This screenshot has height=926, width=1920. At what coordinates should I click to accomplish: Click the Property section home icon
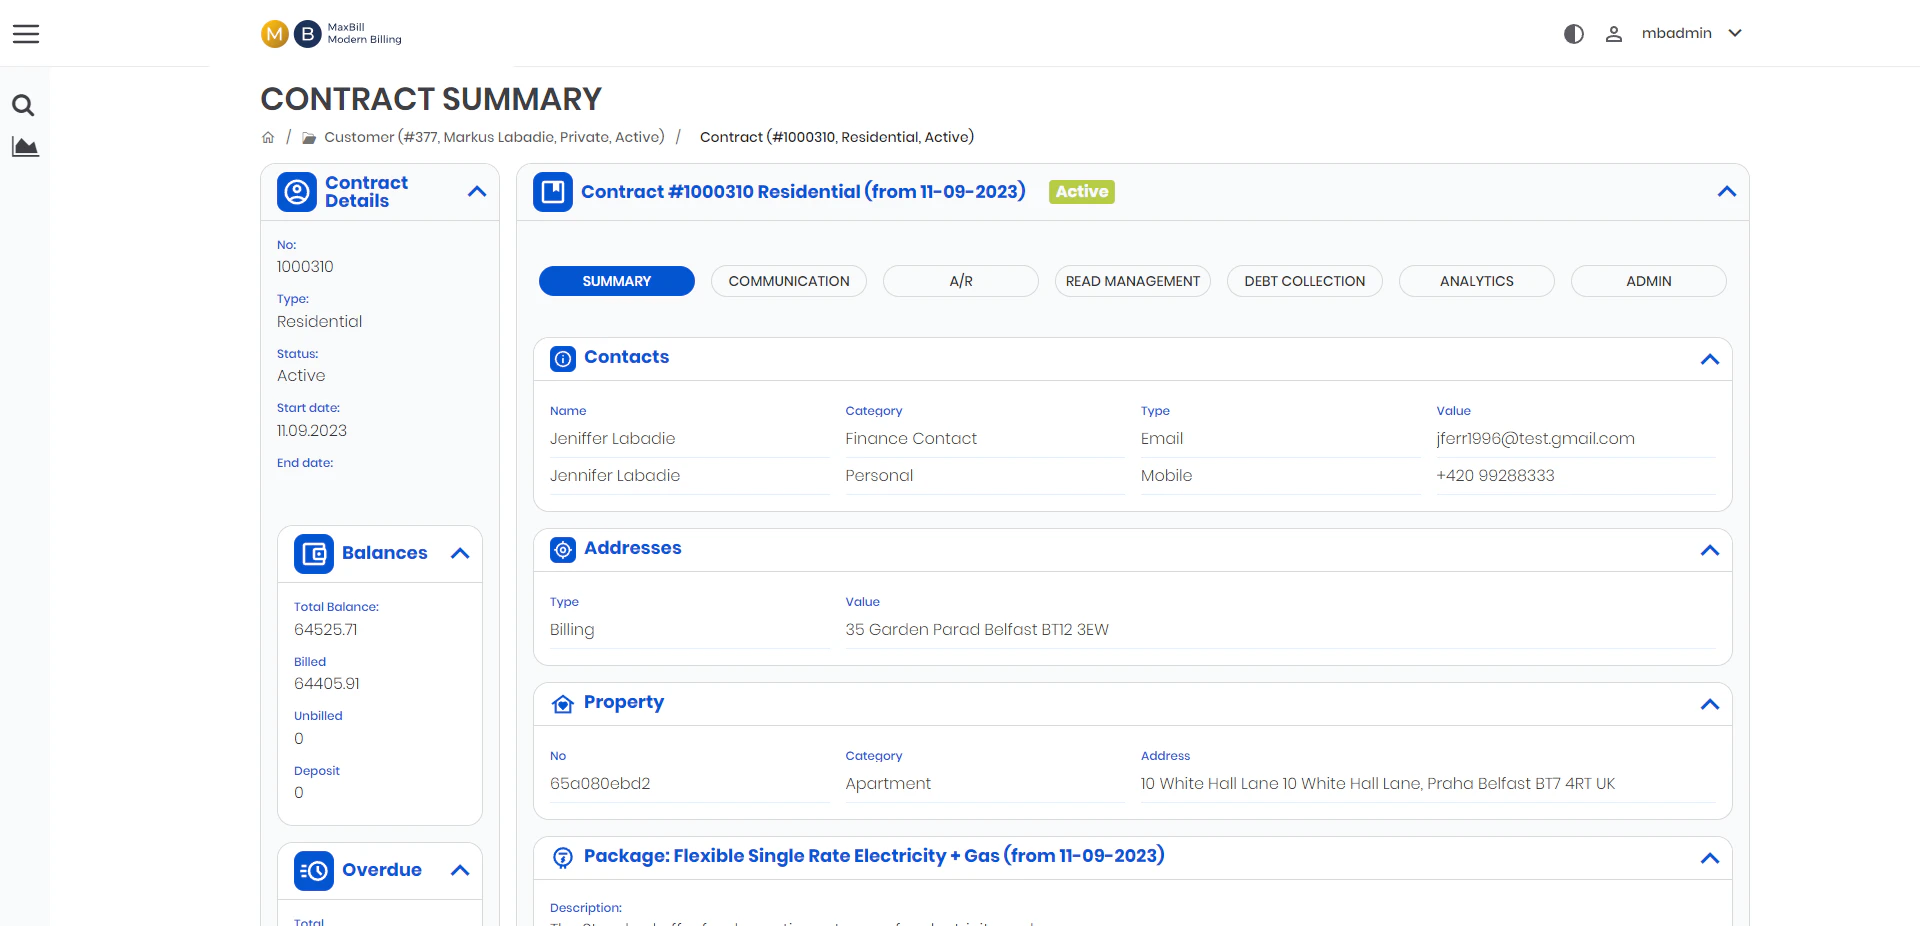coord(562,704)
